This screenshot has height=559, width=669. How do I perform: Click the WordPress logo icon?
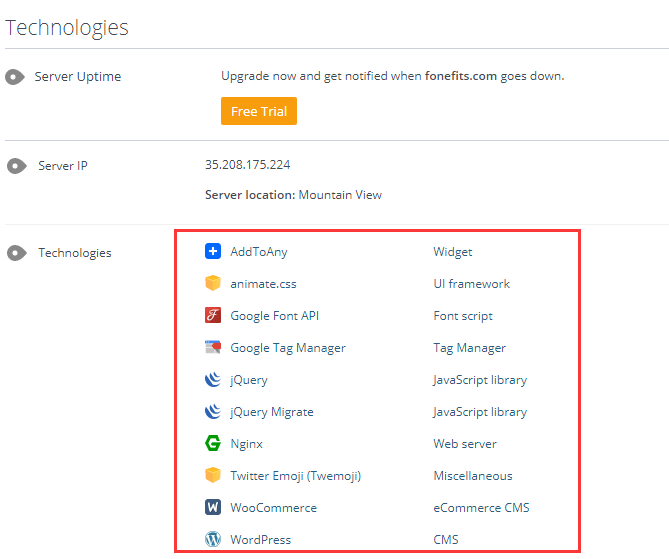212,540
